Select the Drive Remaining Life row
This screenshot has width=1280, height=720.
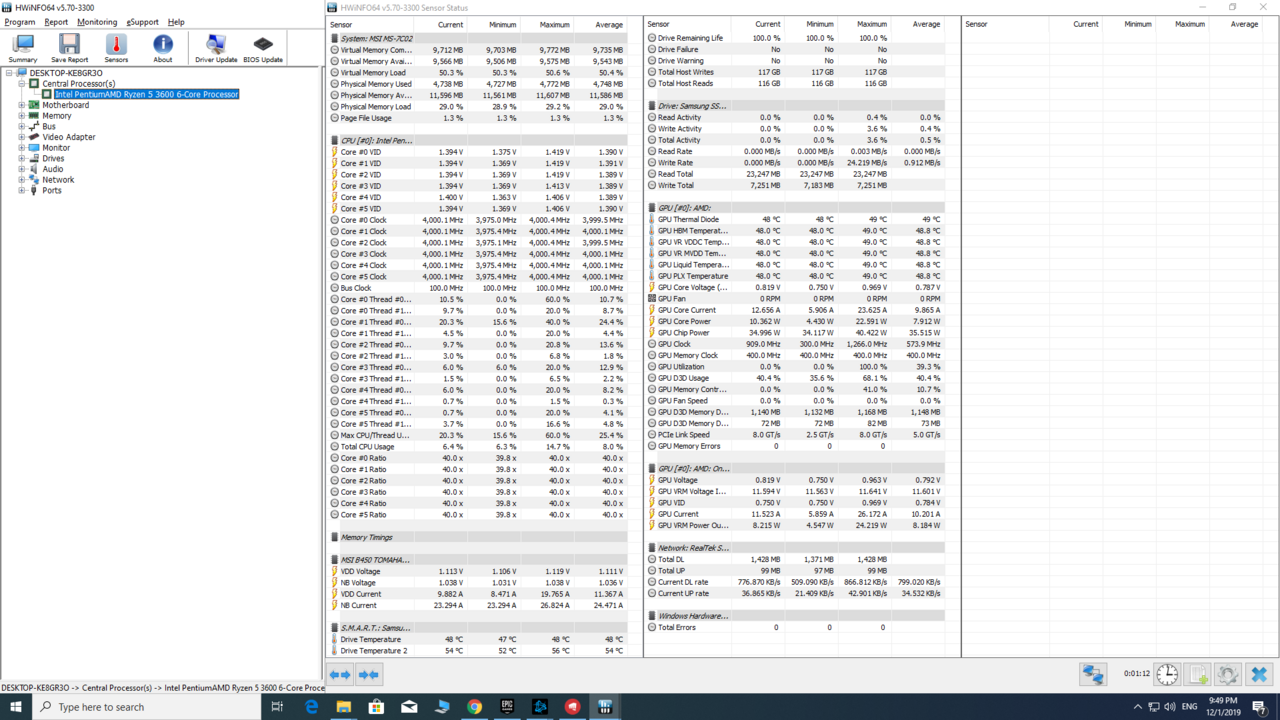(x=795, y=38)
